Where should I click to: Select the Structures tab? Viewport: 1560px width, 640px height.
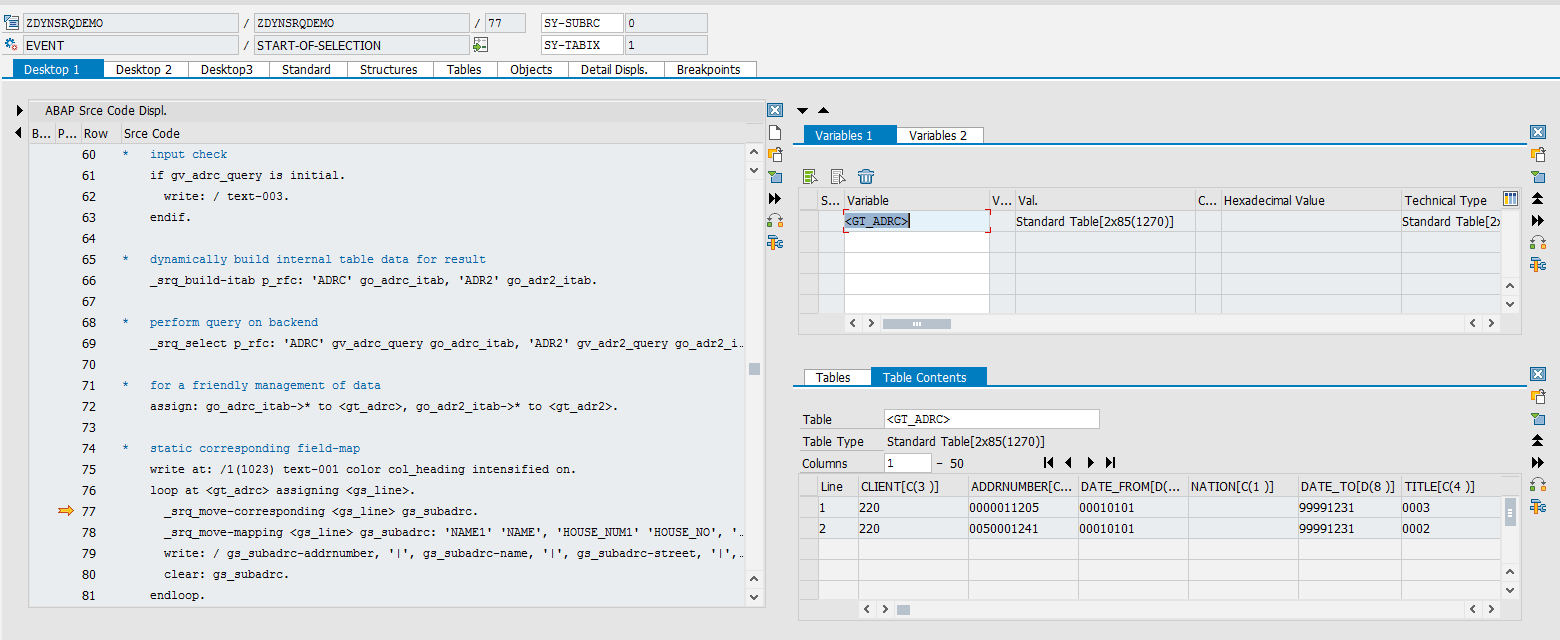(389, 69)
